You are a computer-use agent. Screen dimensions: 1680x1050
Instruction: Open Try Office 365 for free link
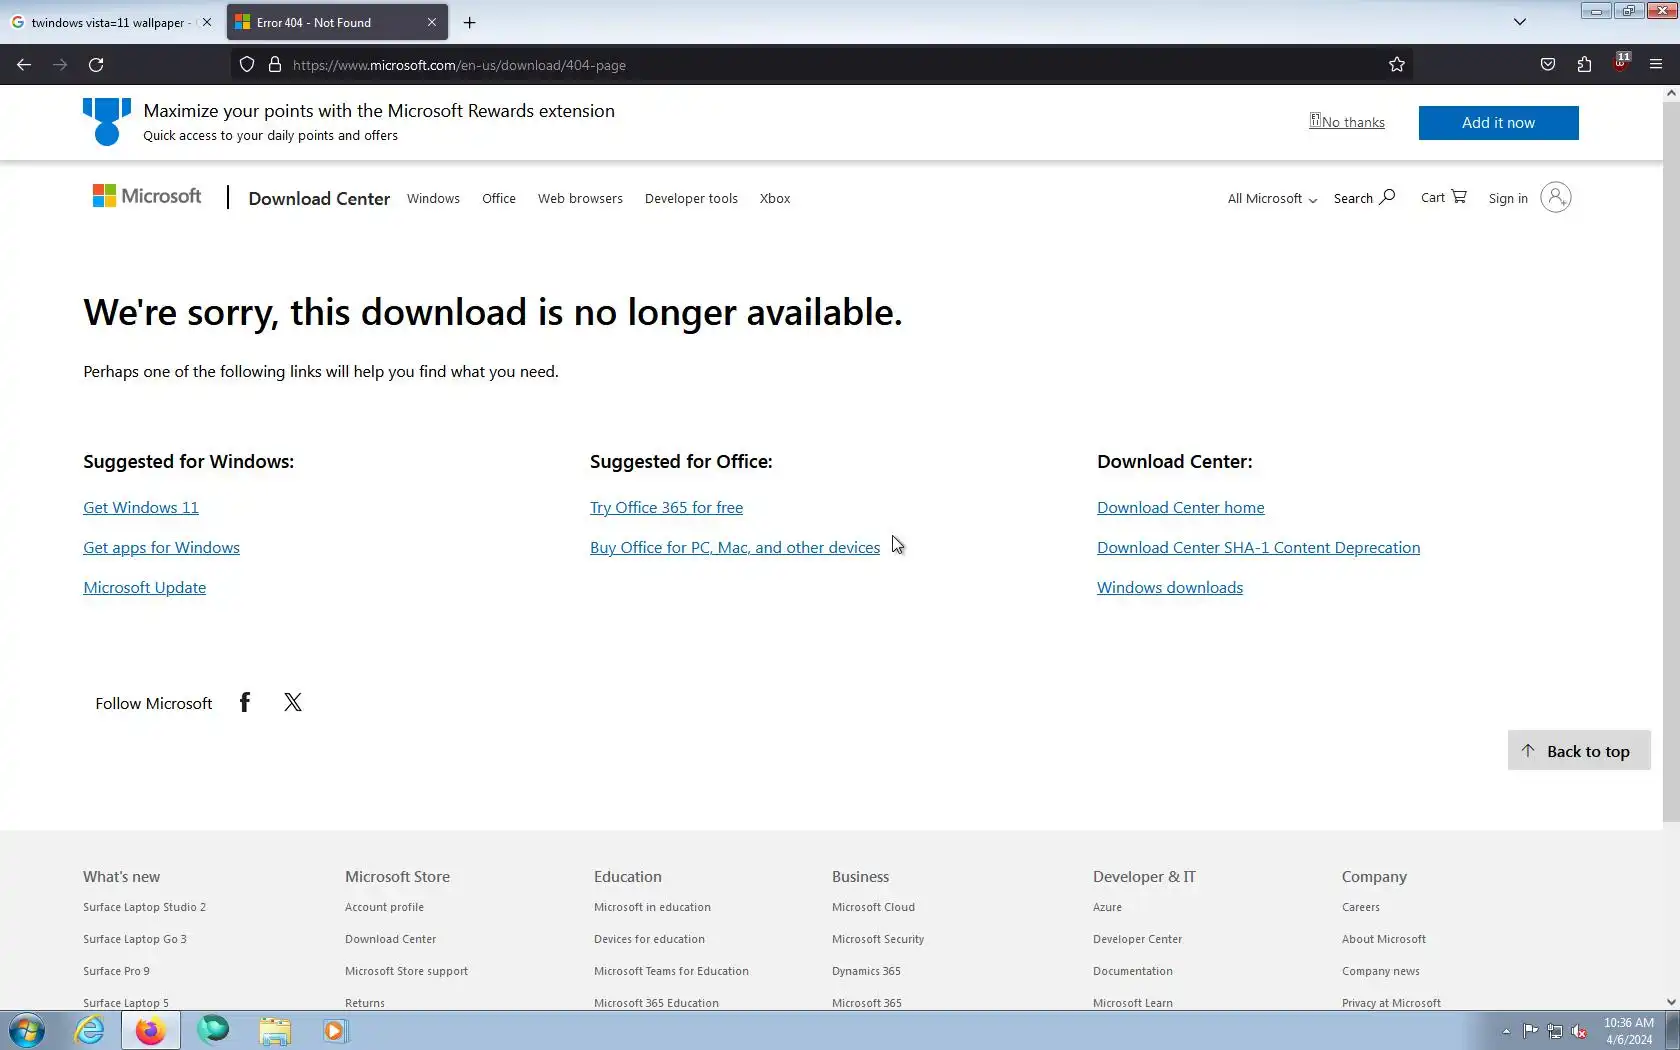[666, 507]
